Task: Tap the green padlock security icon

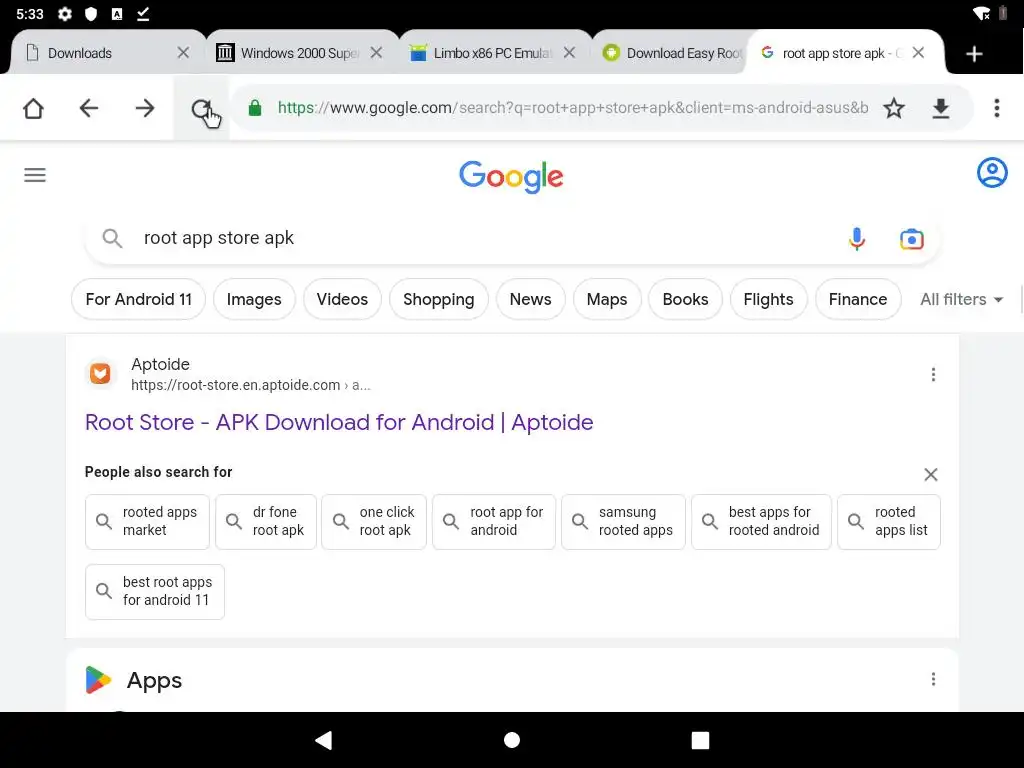Action: point(255,108)
